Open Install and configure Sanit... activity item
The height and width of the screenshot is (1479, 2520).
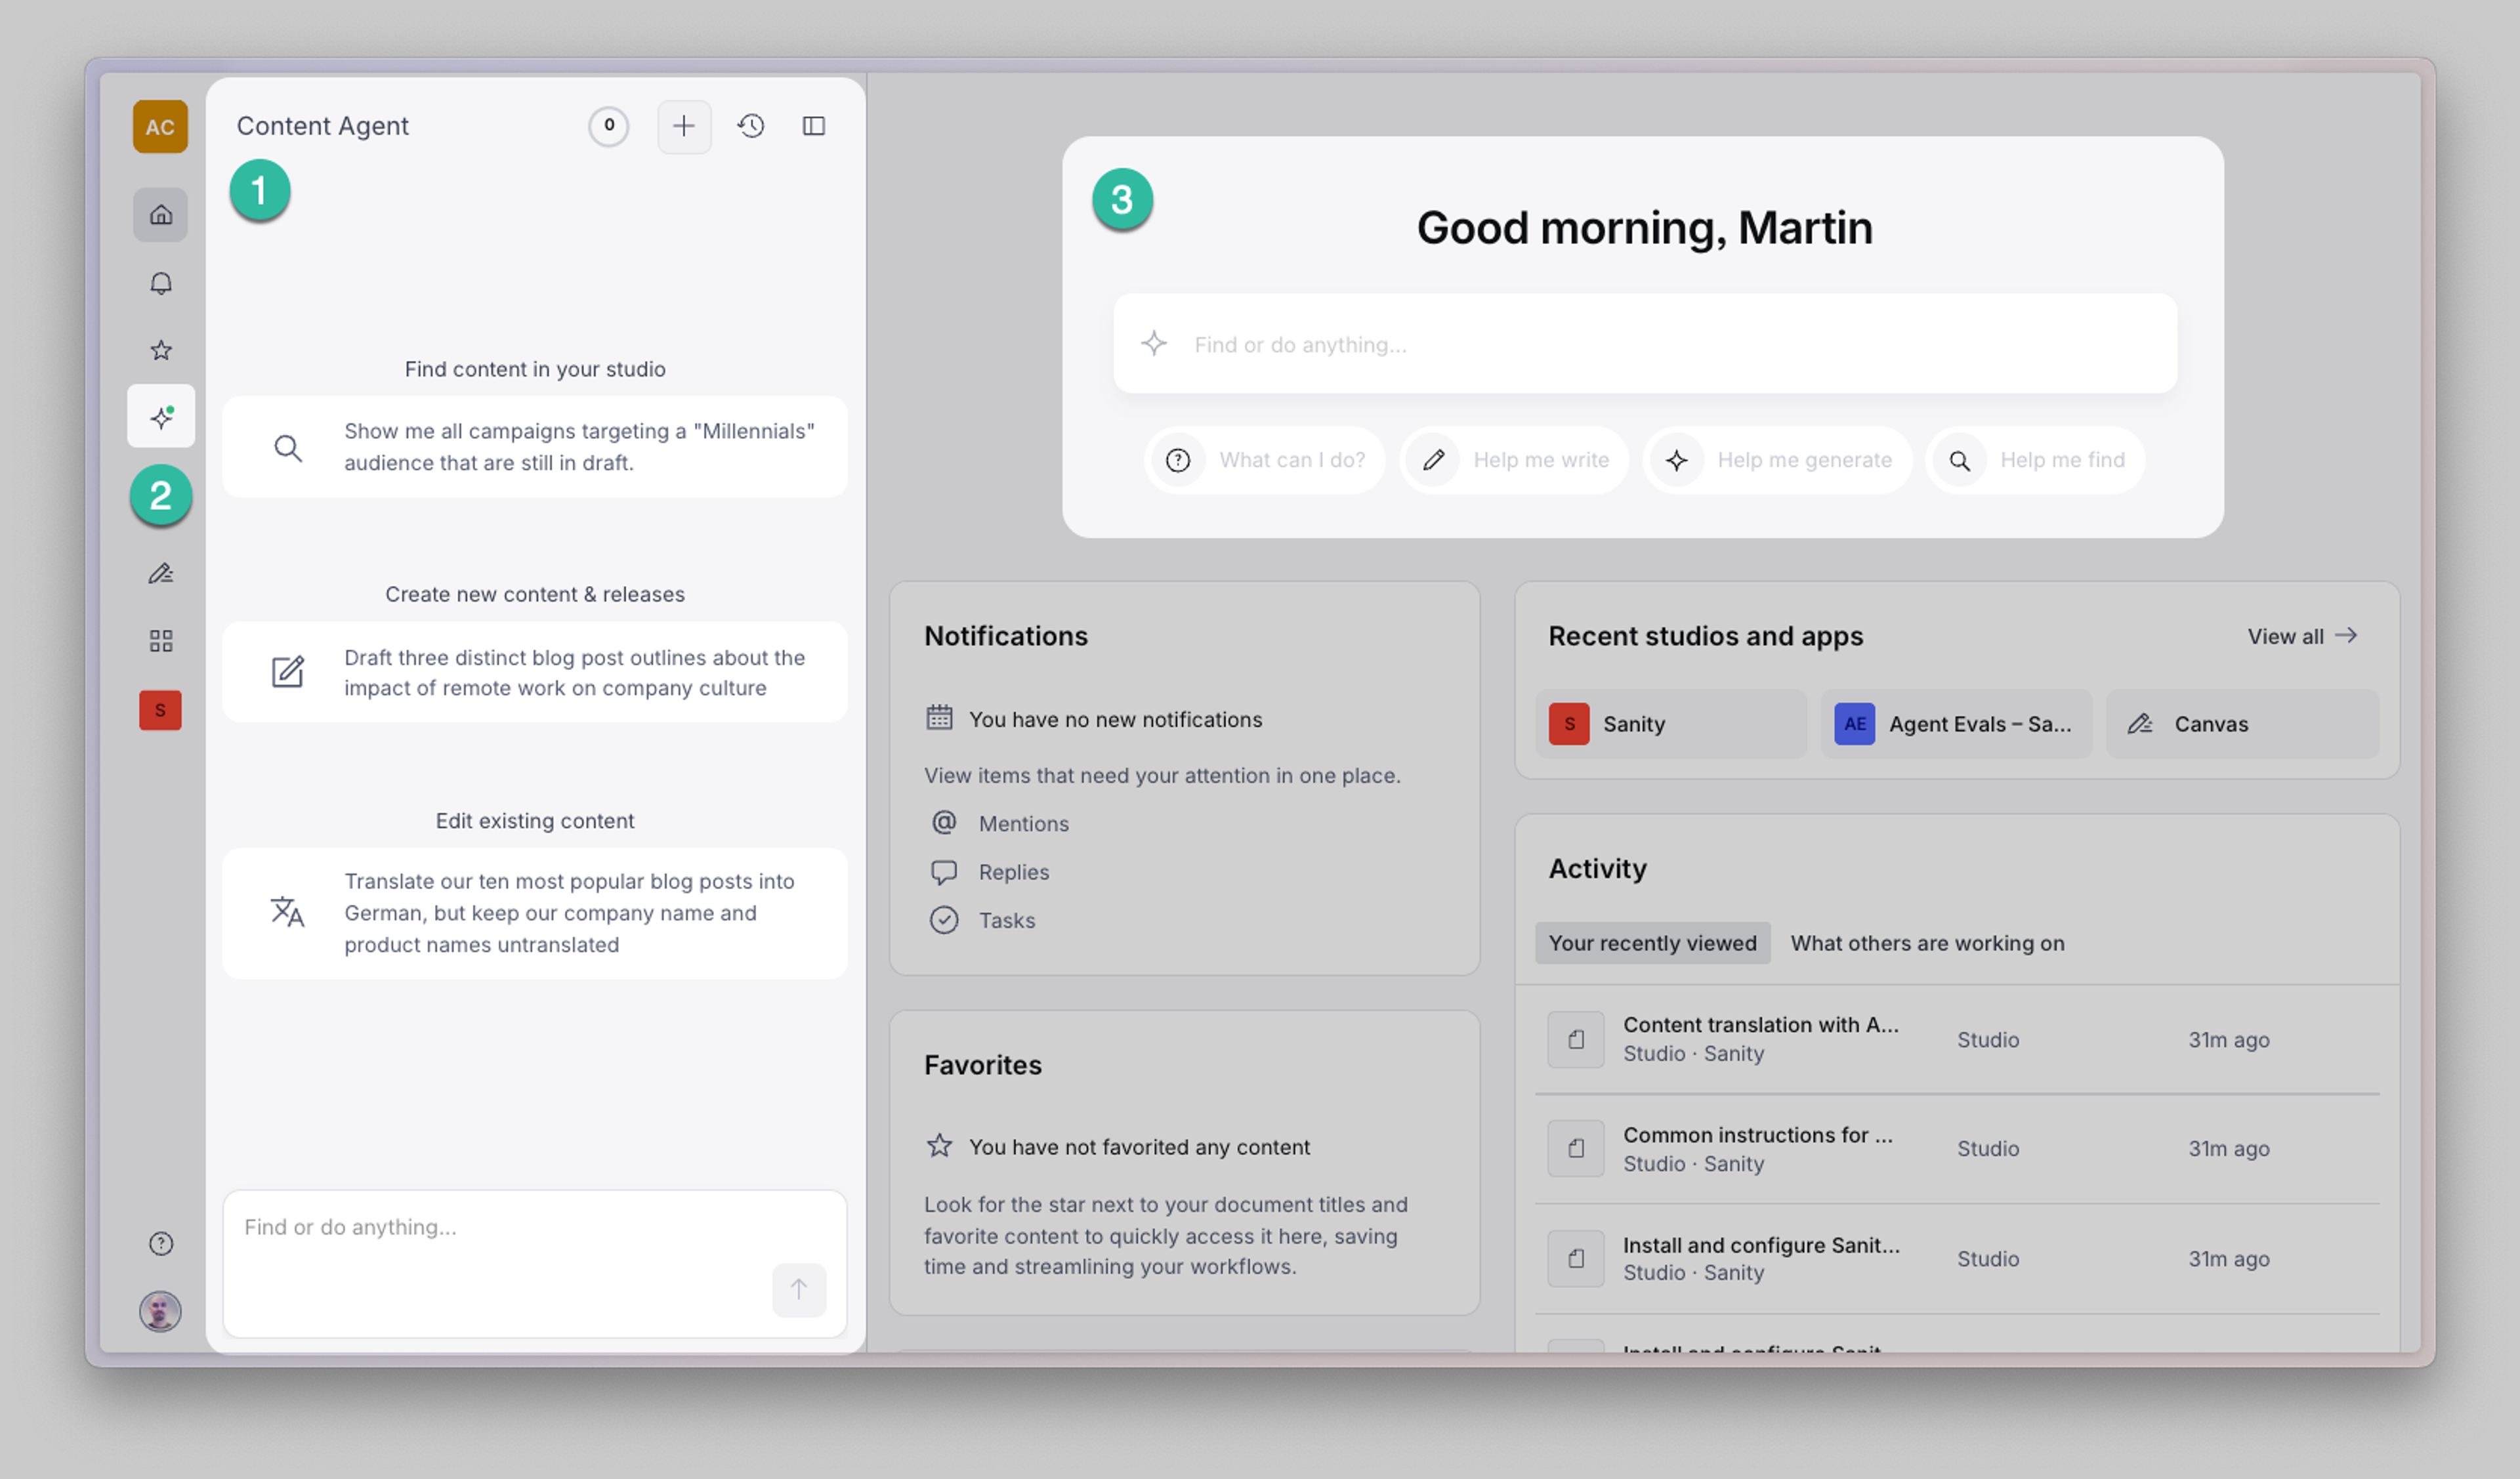[x=1957, y=1259]
